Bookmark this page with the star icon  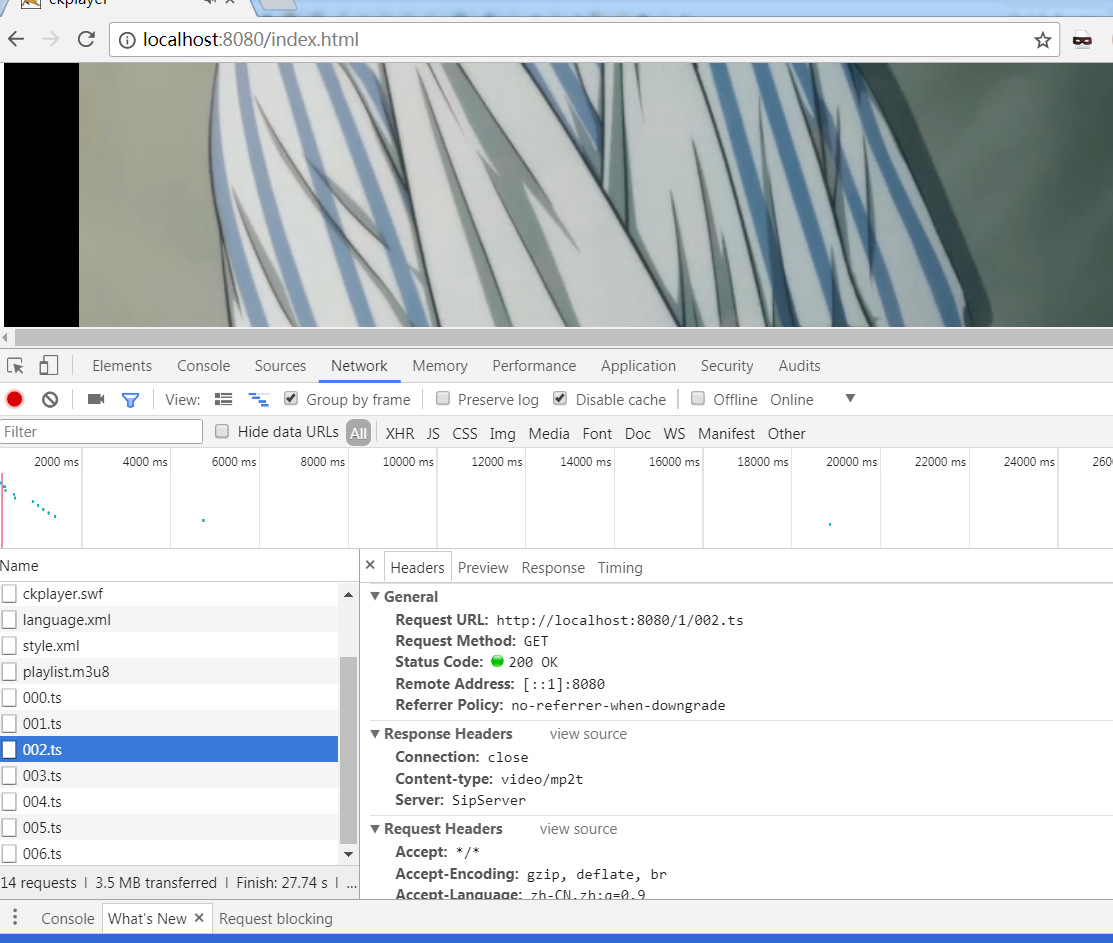1042,40
